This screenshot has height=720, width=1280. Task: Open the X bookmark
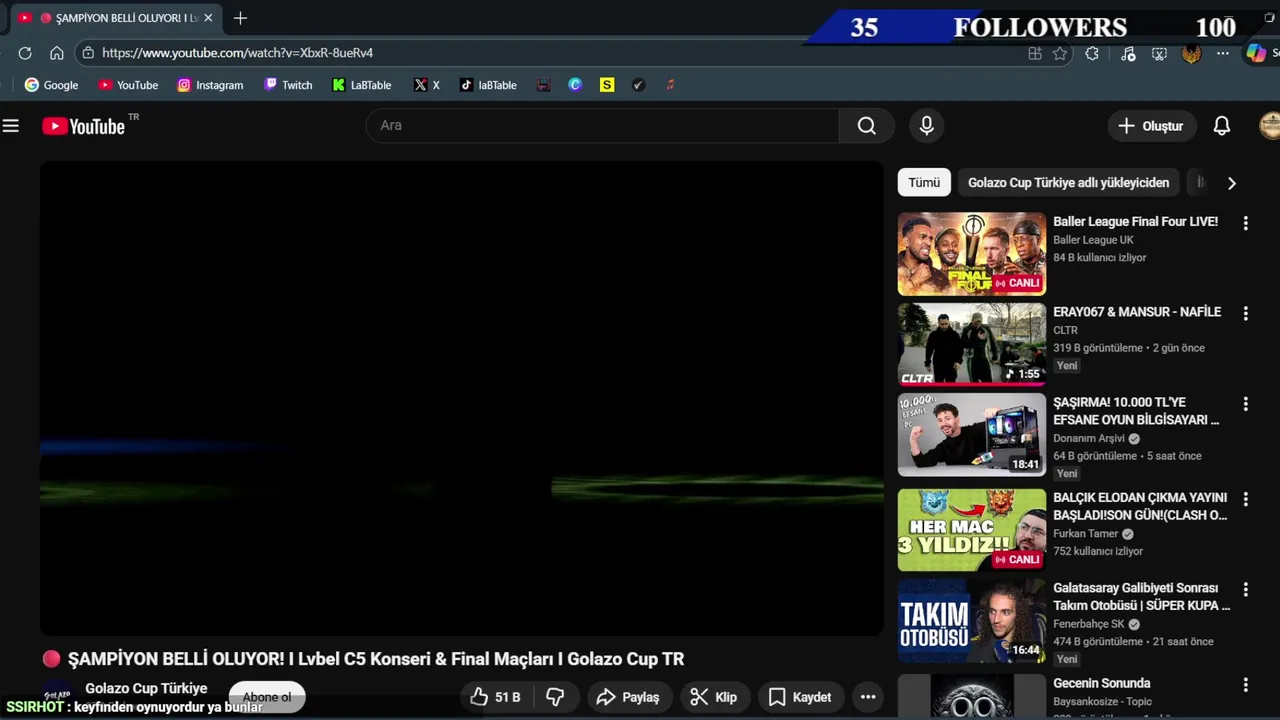click(x=427, y=85)
